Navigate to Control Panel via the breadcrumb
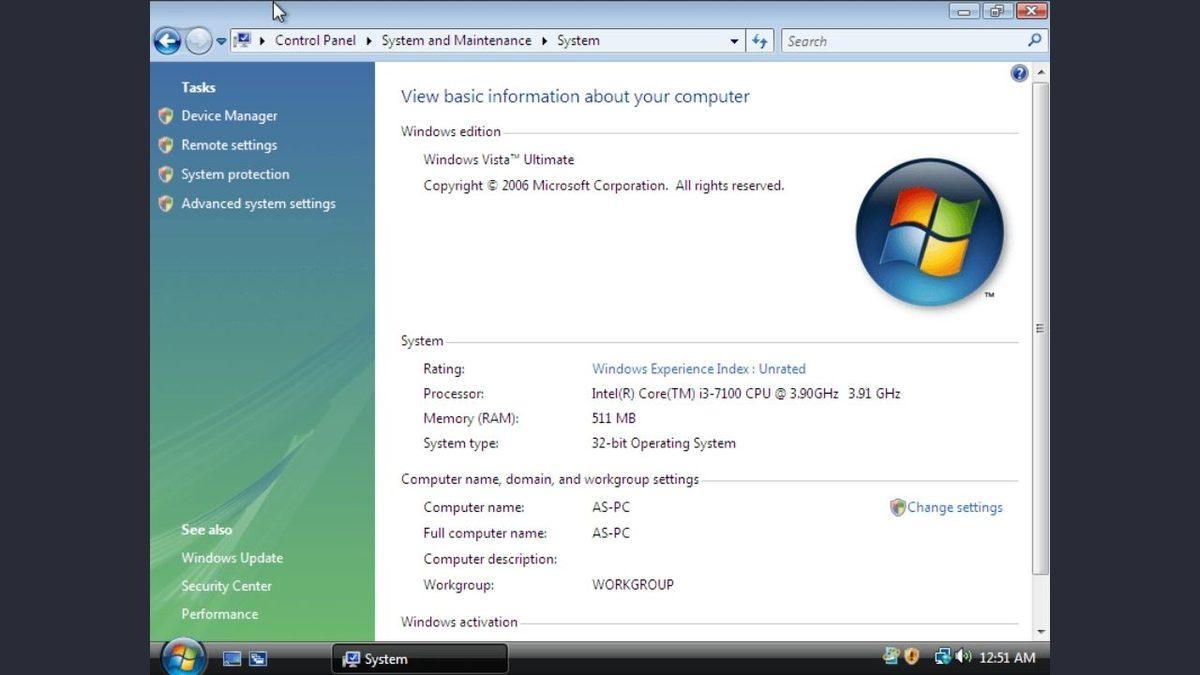This screenshot has height=675, width=1200. 315,40
